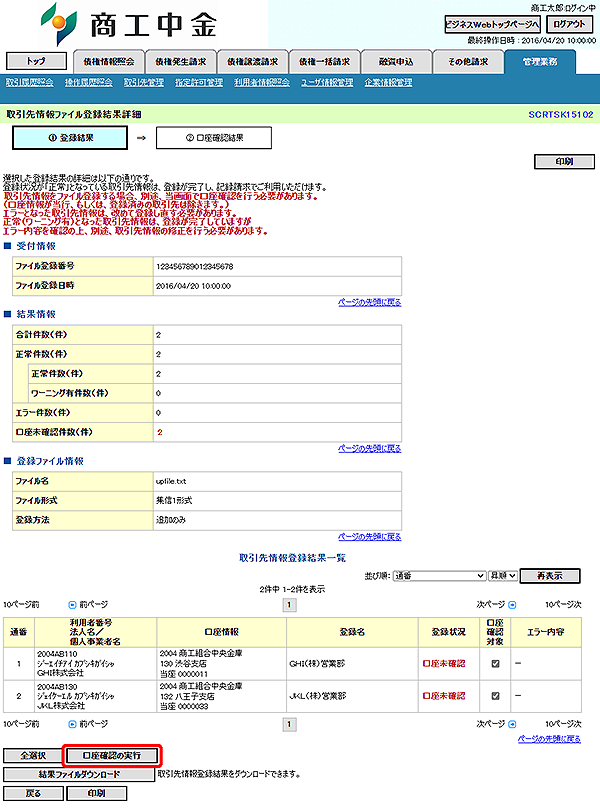The width and height of the screenshot is (600, 809).
Task: Toggle 口座確認対象 checkbox for GHI(株)営業部 row
Action: tap(495, 664)
